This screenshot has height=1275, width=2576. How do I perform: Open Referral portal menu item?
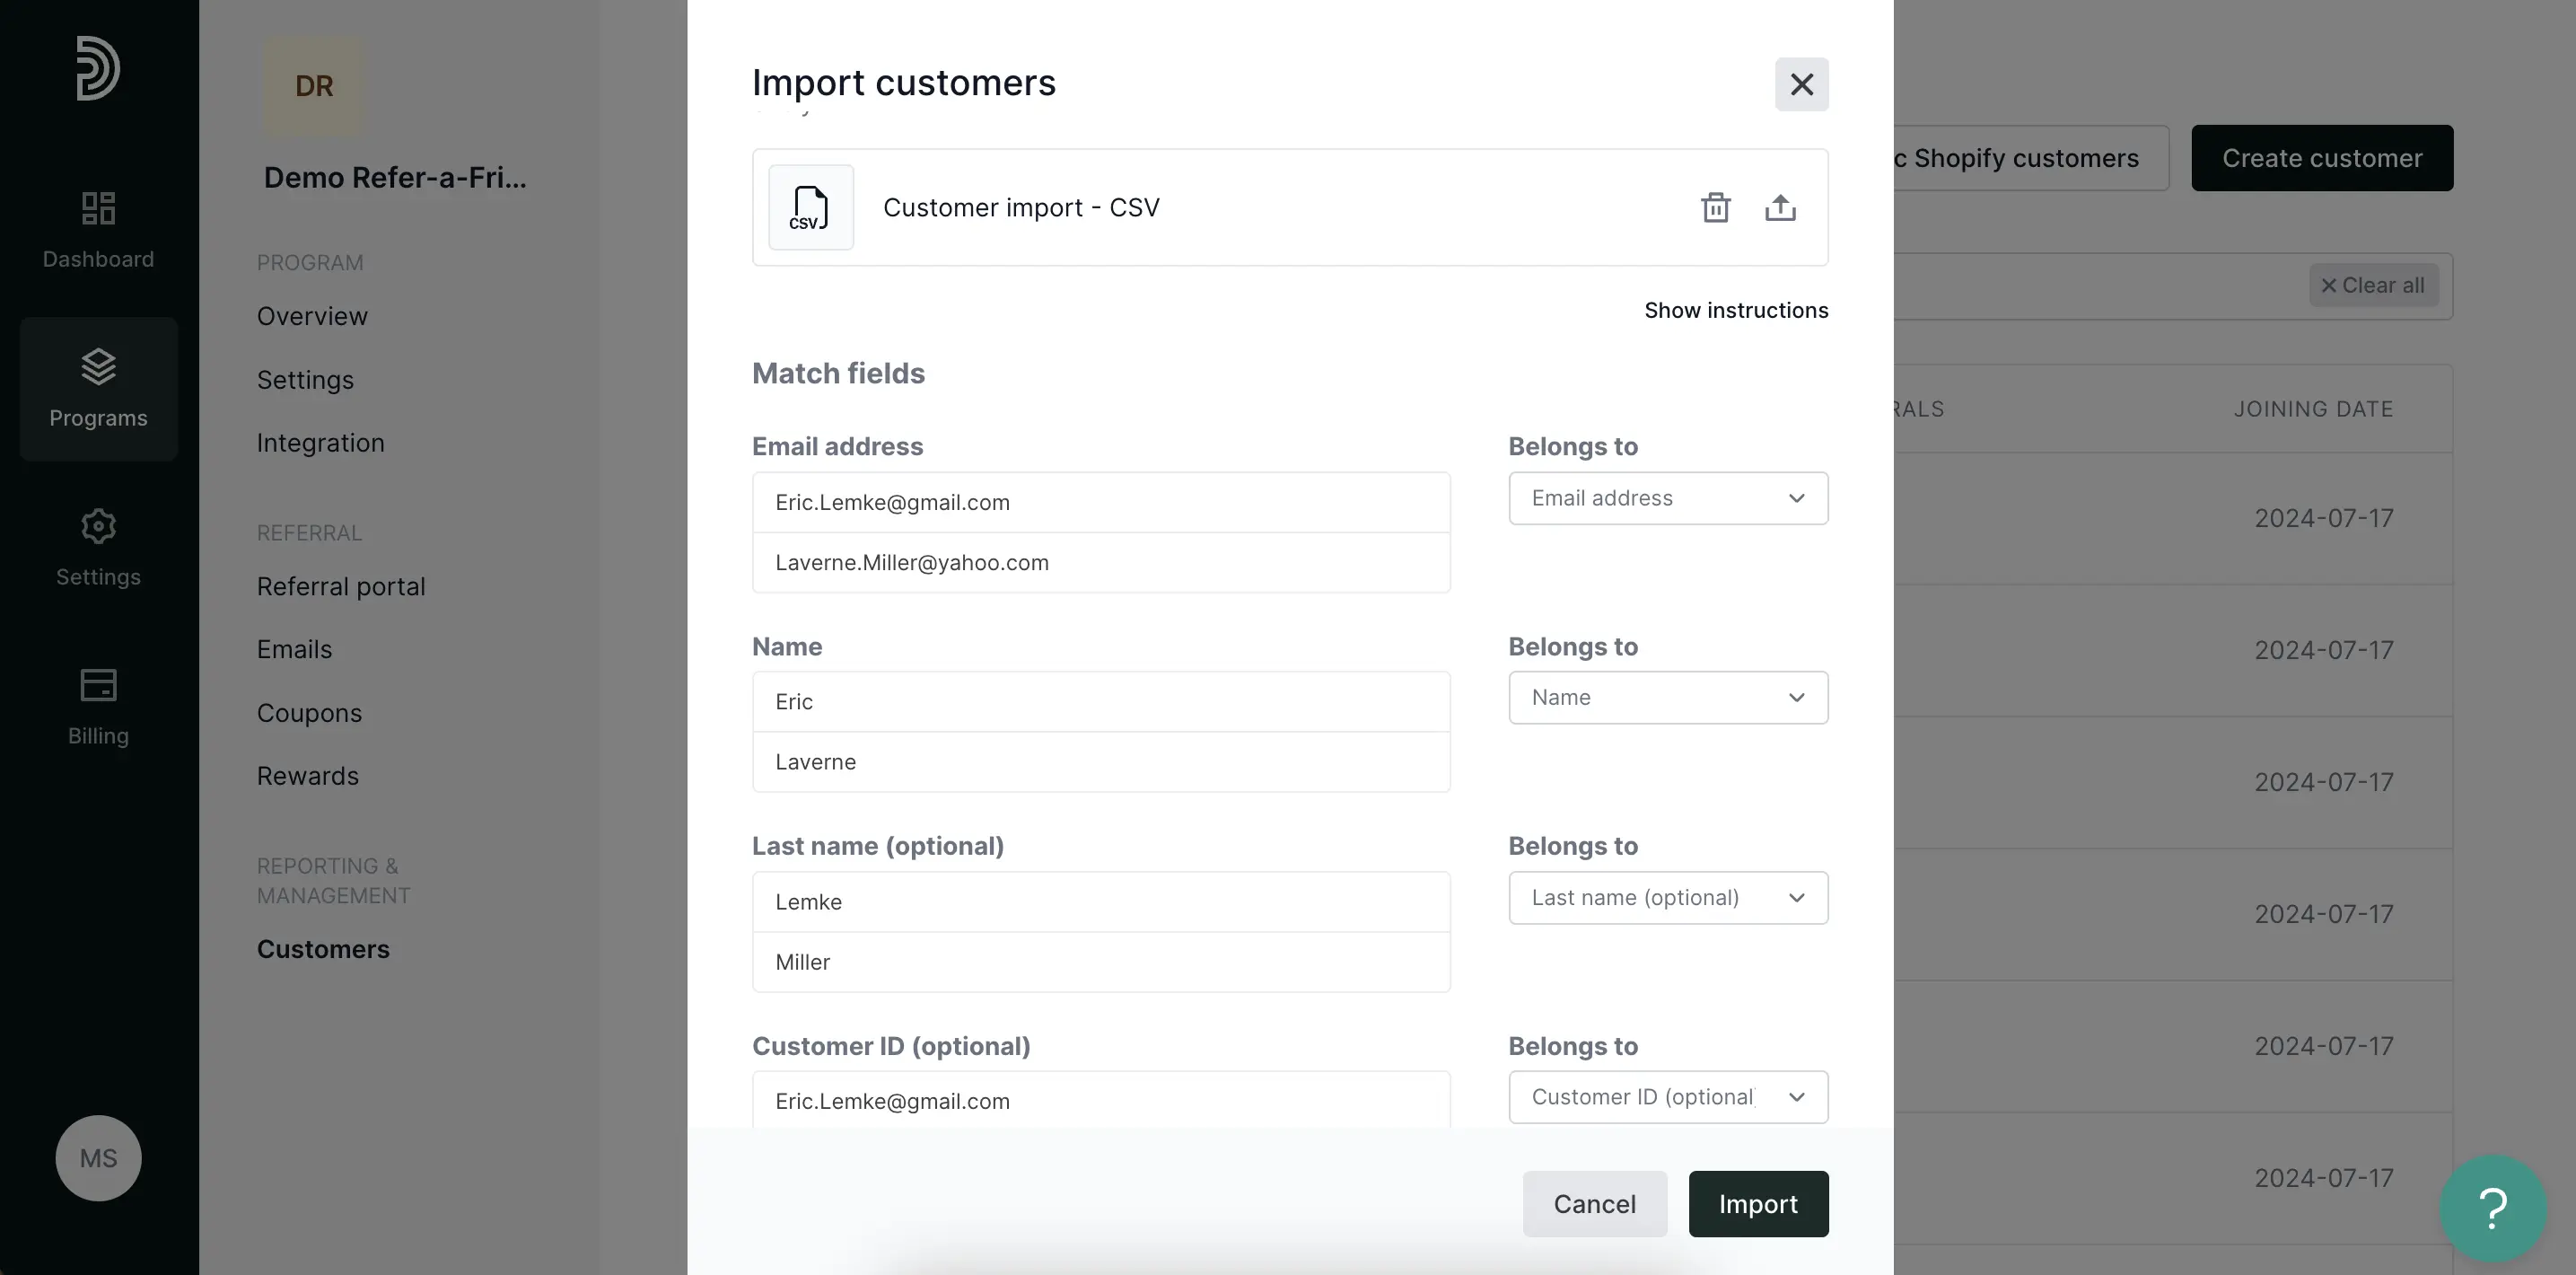pyautogui.click(x=341, y=586)
